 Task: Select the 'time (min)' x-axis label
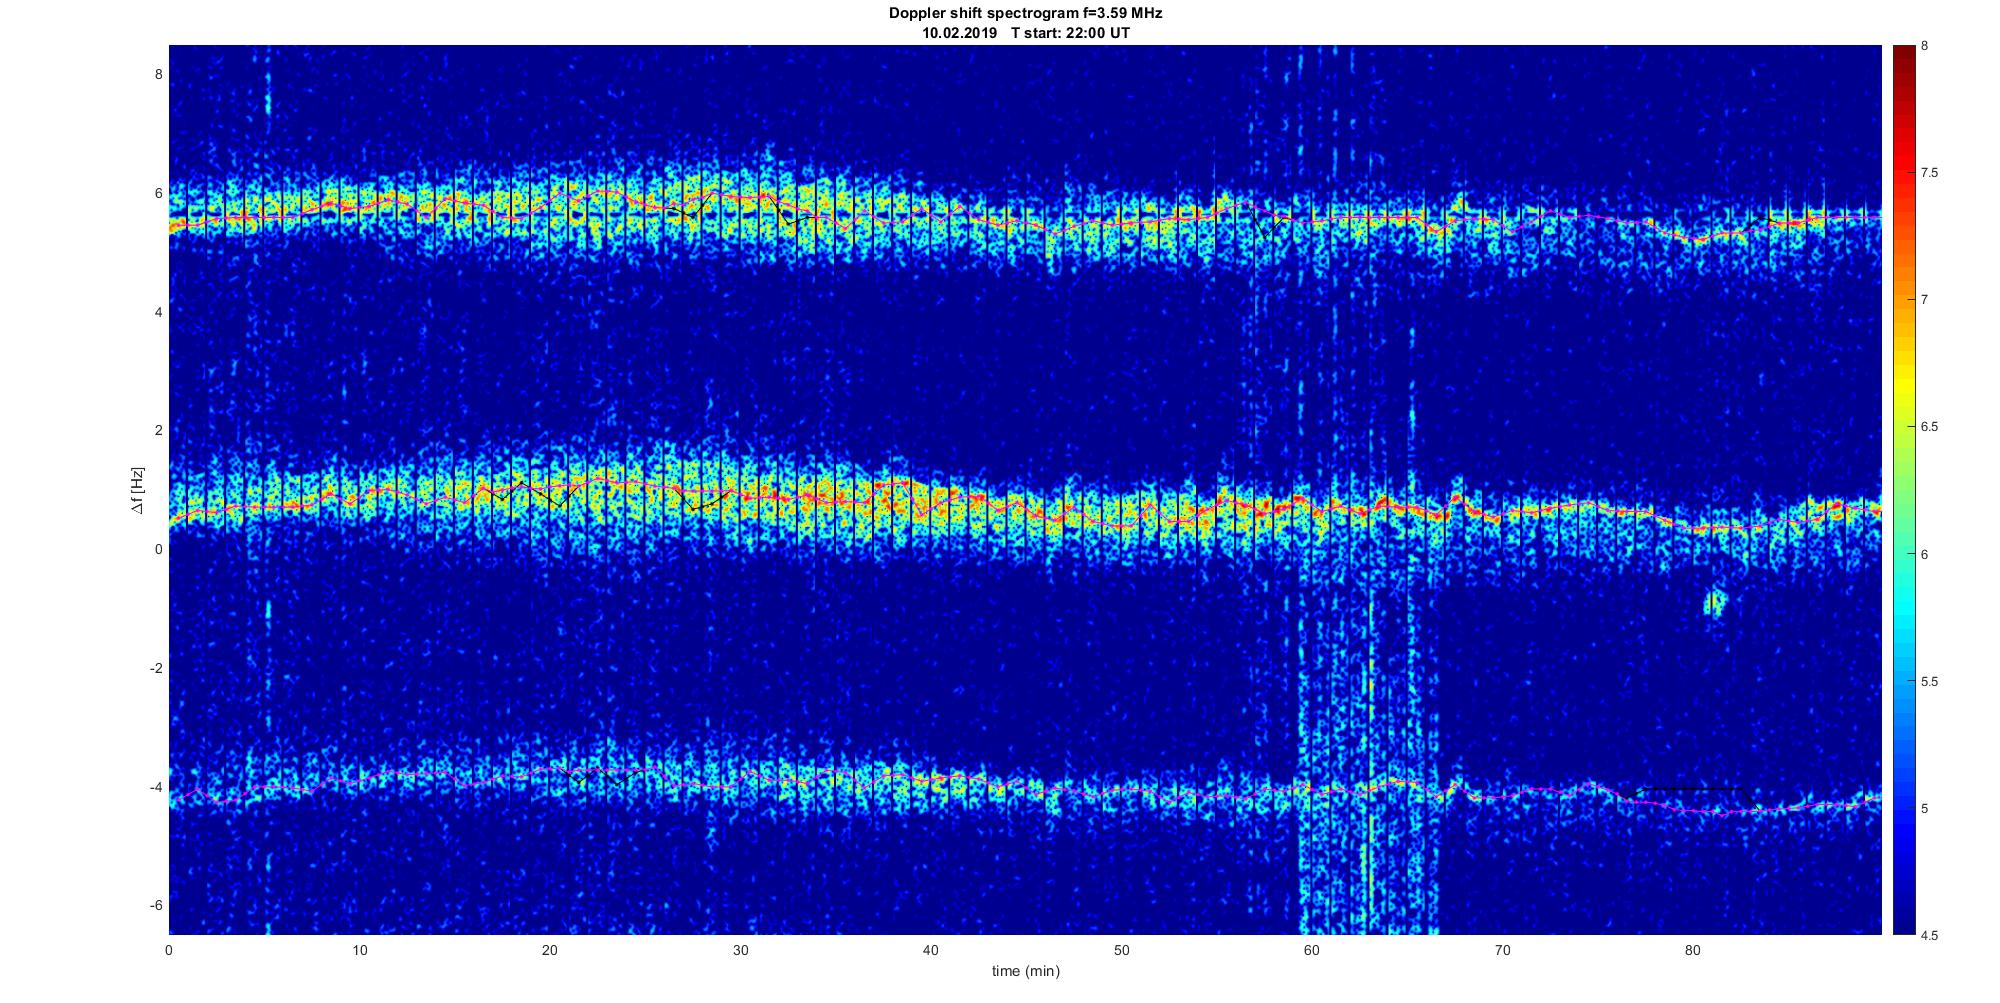[1025, 971]
